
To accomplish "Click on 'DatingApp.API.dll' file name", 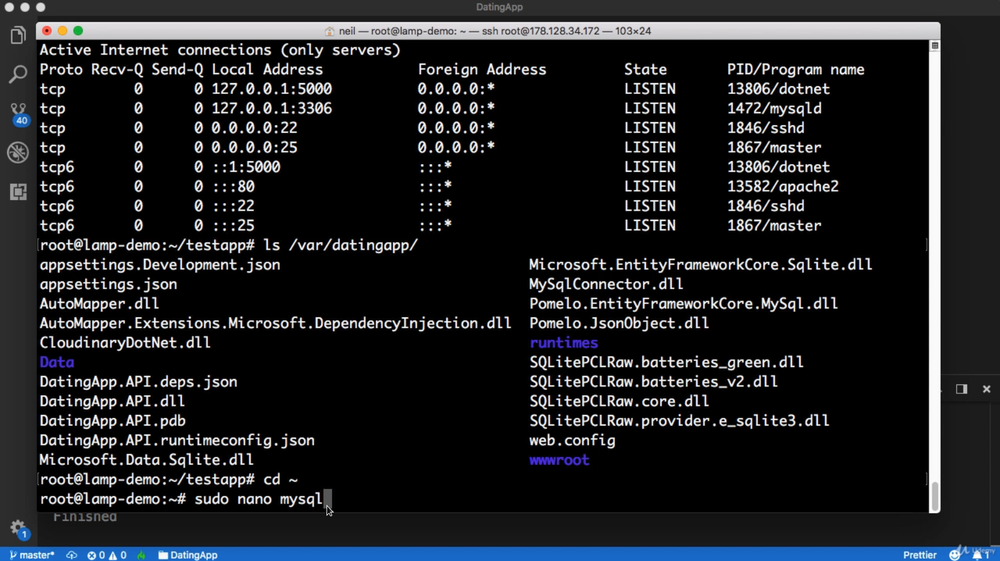I will click(112, 401).
